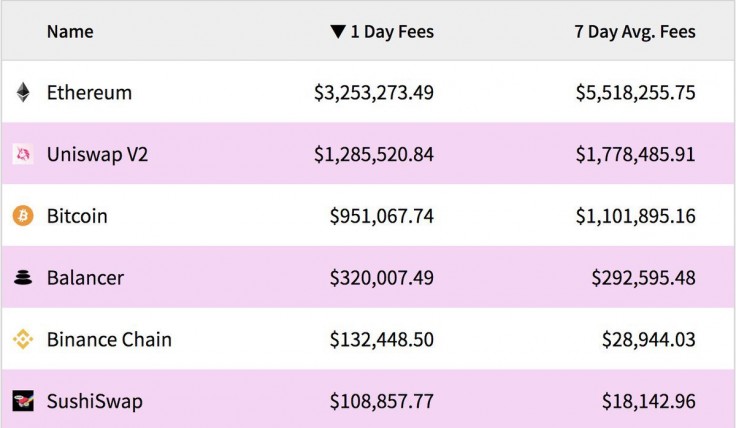Viewport: 736px width, 428px height.
Task: Open the Balancer name link
Action: click(85, 278)
